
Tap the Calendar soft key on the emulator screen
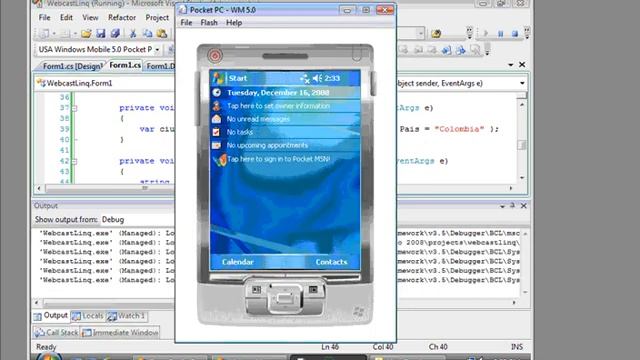pyautogui.click(x=238, y=262)
